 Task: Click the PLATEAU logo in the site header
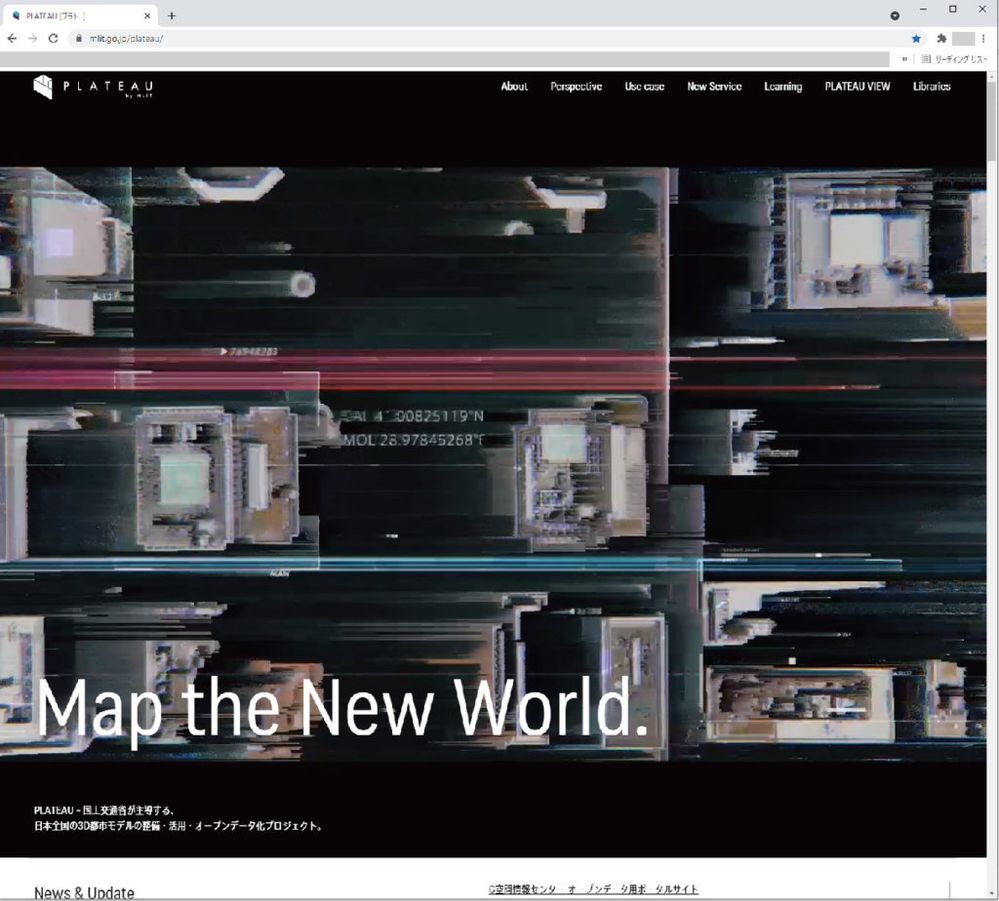pyautogui.click(x=93, y=87)
